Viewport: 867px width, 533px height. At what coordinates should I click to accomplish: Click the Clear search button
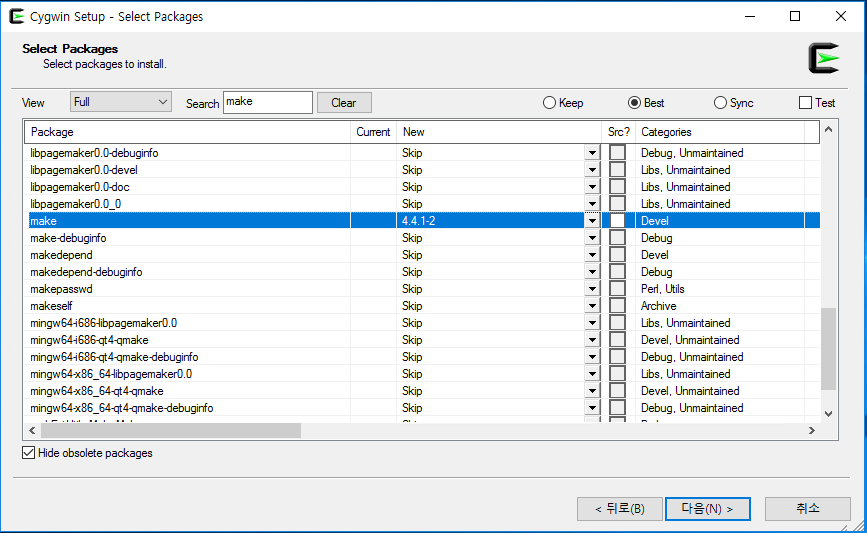click(344, 103)
